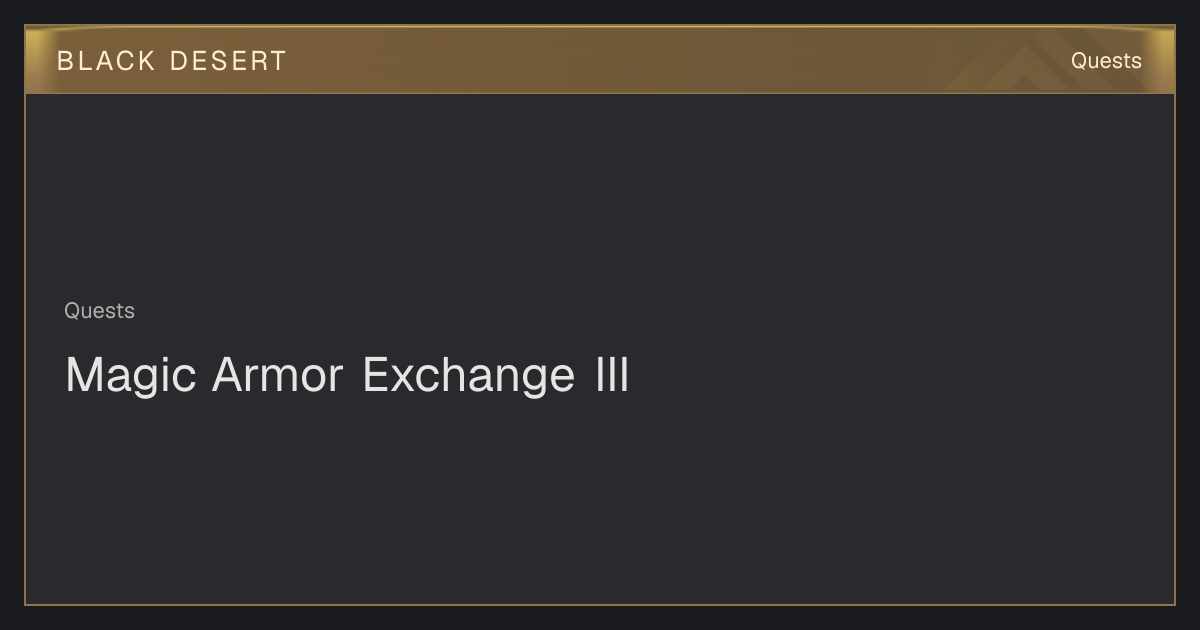1200x630 pixels.
Task: Click the III numeral ending the title
Action: pos(607,376)
